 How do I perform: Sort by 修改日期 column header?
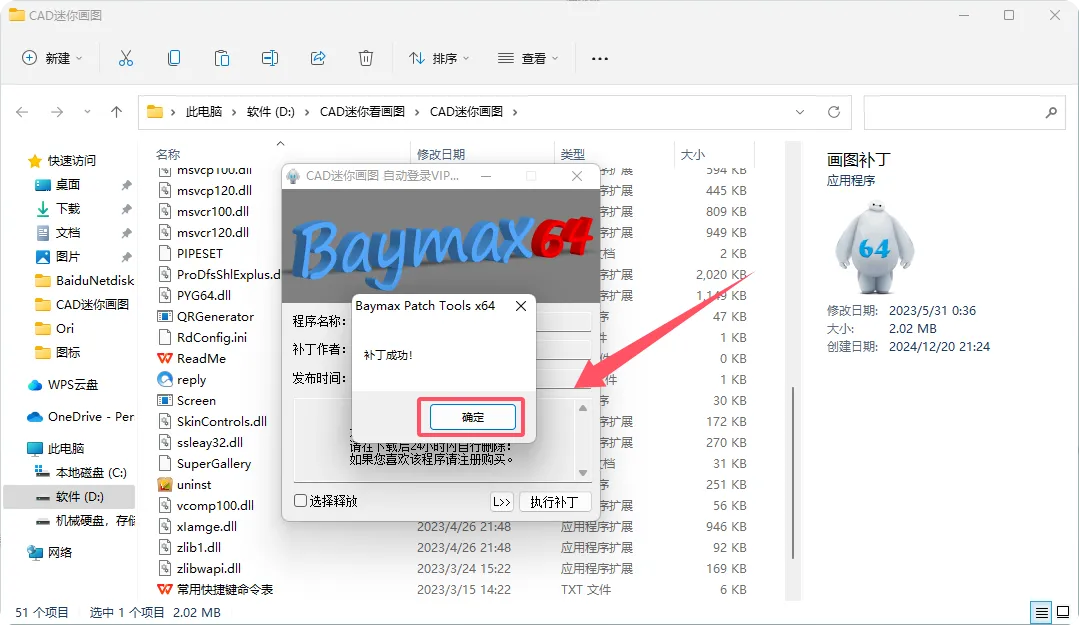pyautogui.click(x=440, y=154)
